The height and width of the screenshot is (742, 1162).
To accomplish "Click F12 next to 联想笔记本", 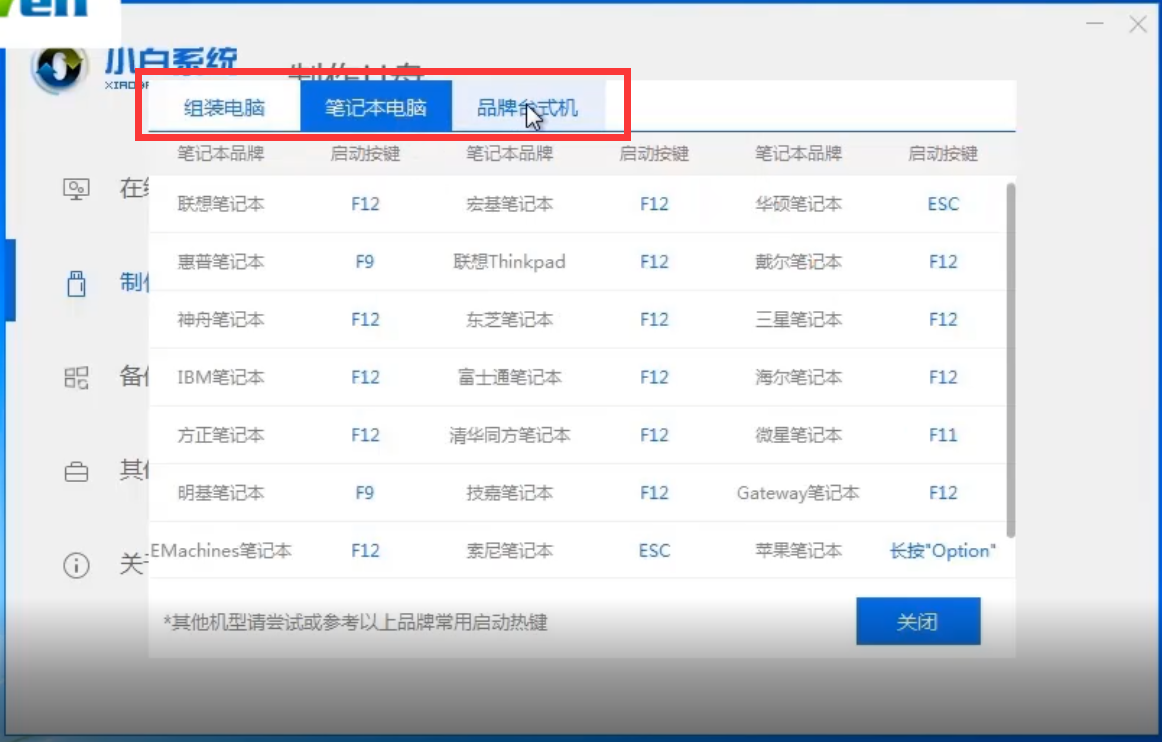I will click(x=364, y=204).
